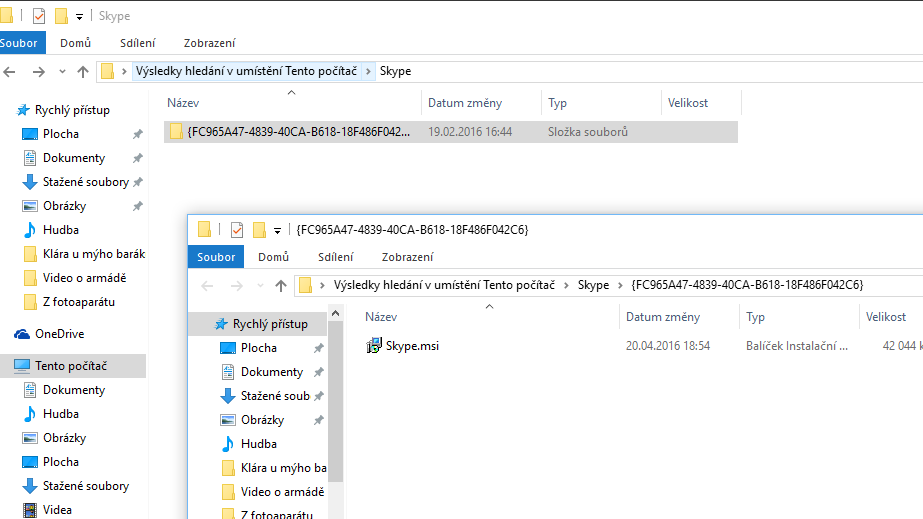
Task: Open Video o armádě in front window sidebar
Action: click(282, 492)
